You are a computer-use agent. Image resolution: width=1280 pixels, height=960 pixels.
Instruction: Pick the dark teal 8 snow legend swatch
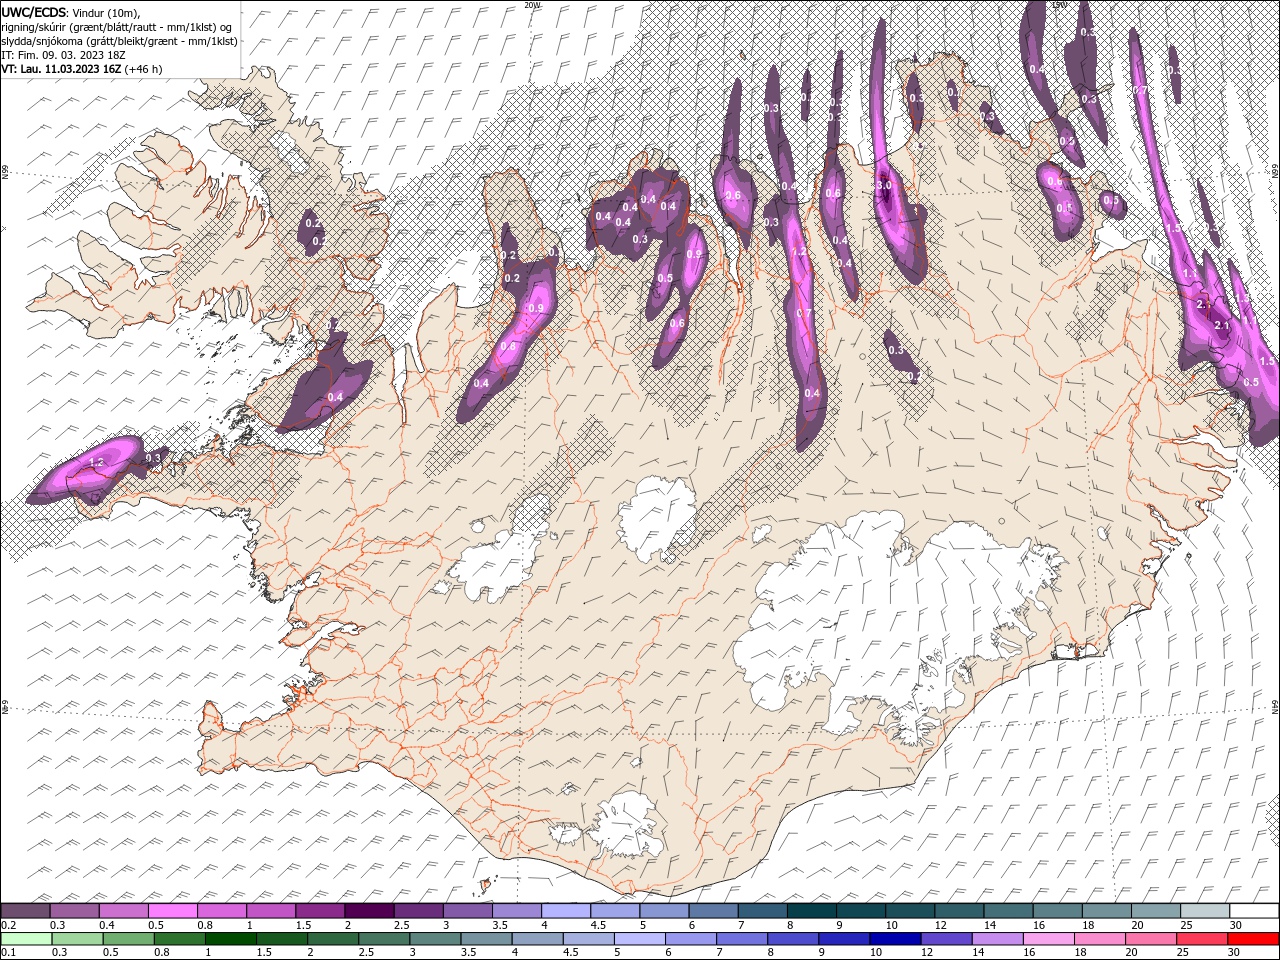[811, 911]
